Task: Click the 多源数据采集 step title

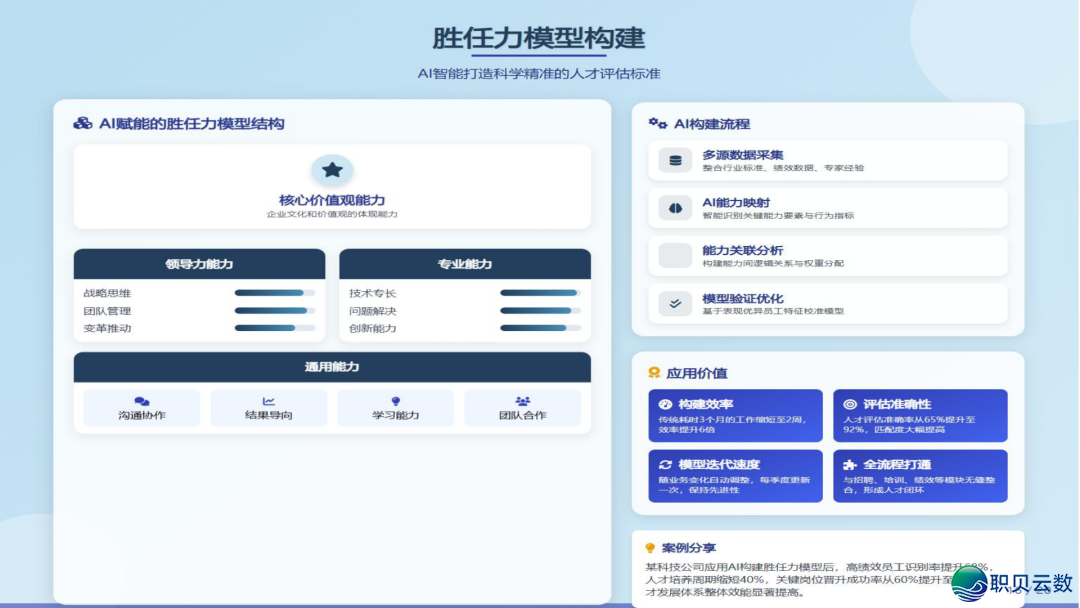Action: [x=742, y=155]
